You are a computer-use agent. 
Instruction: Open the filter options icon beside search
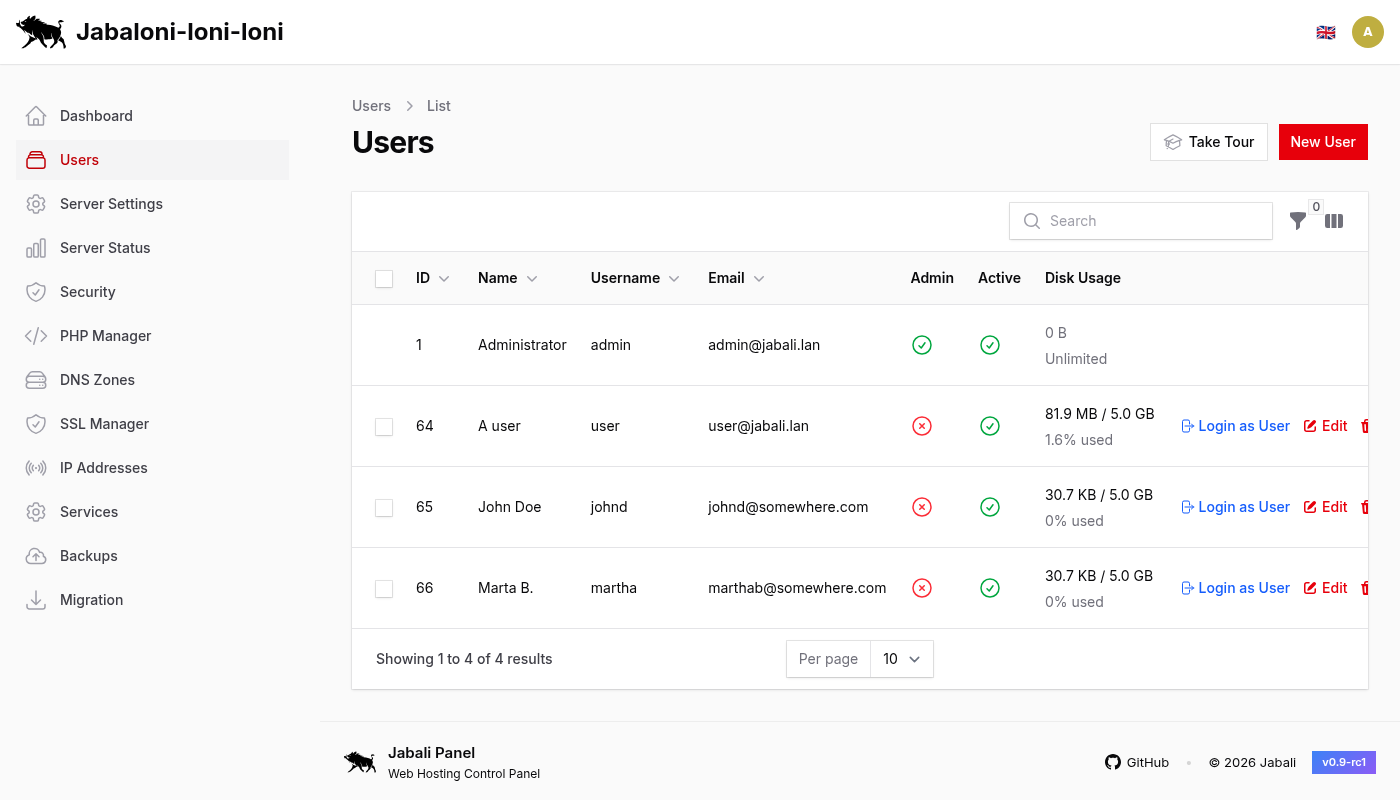(1298, 221)
